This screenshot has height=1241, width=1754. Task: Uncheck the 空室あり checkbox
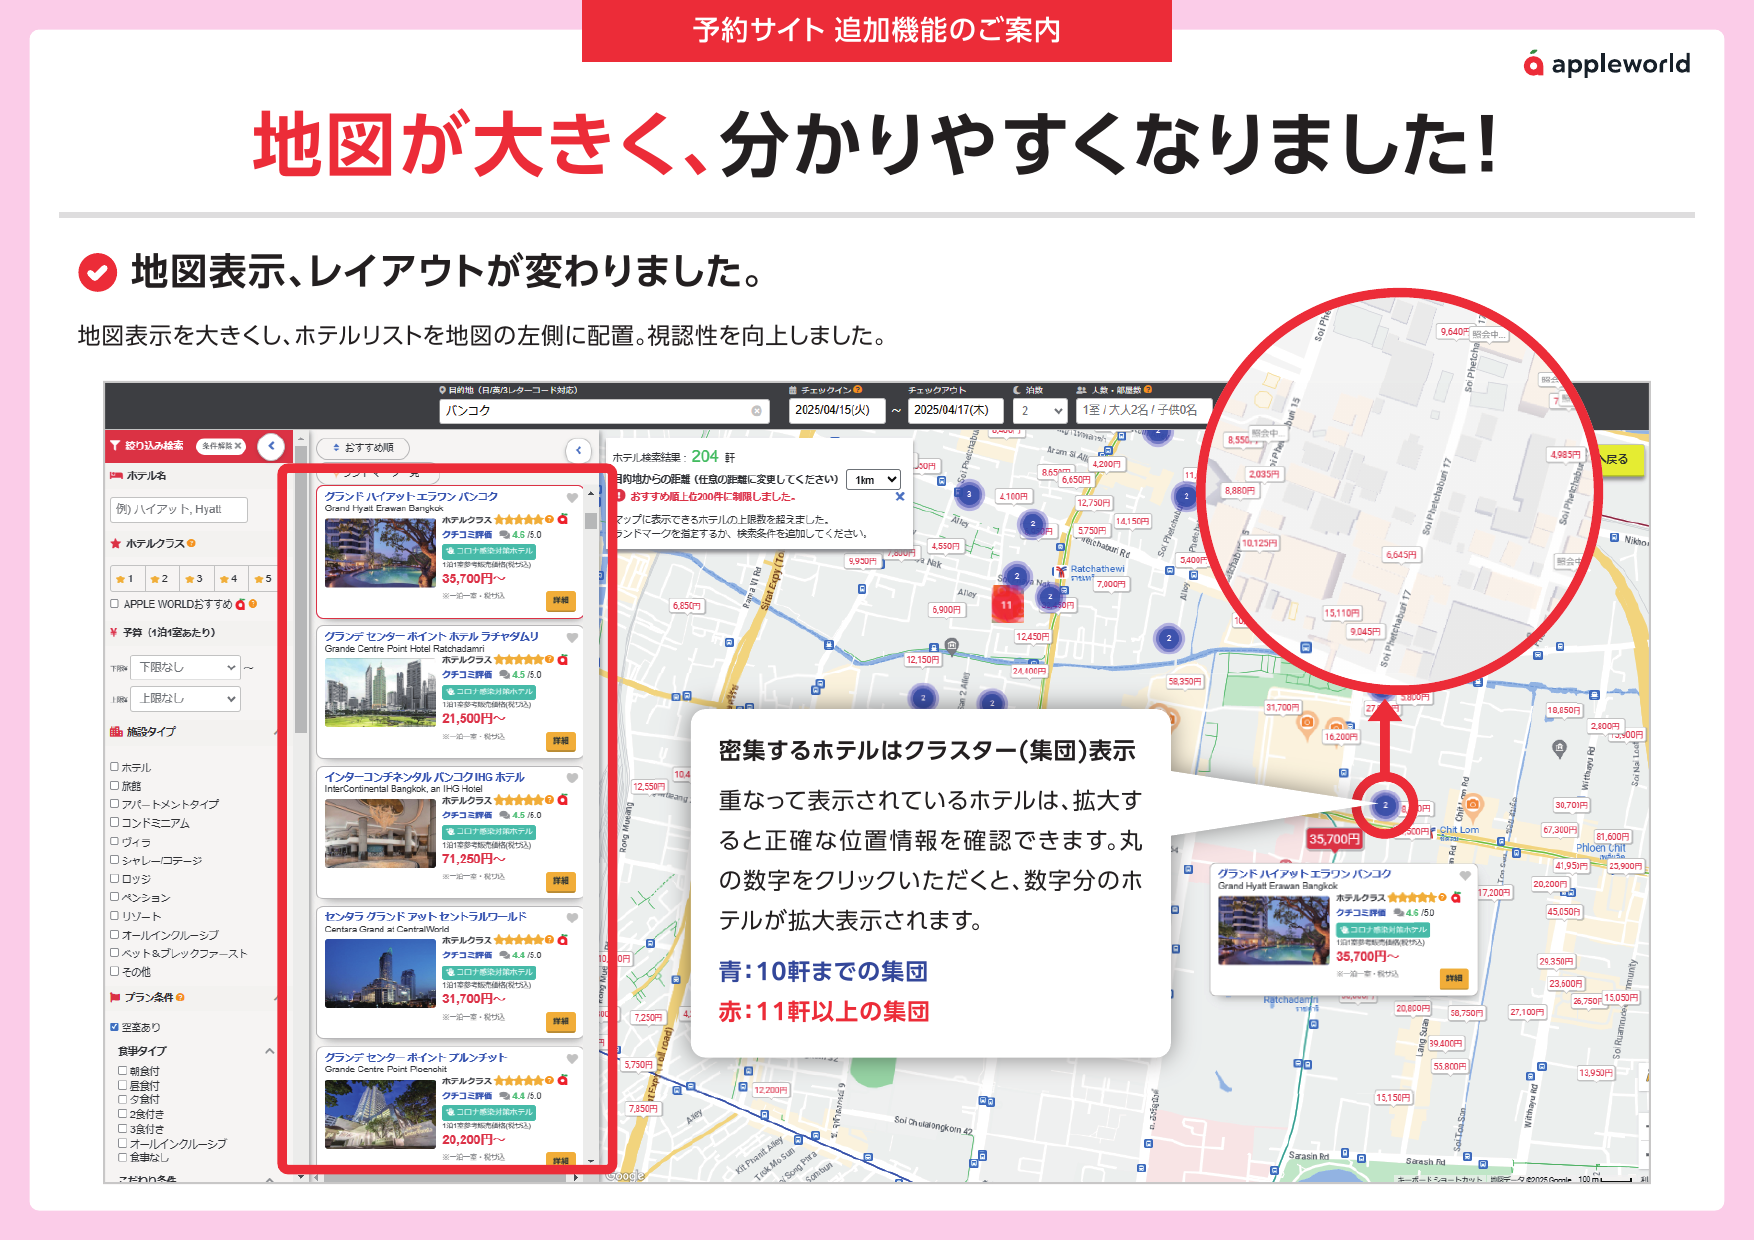[x=115, y=1027]
